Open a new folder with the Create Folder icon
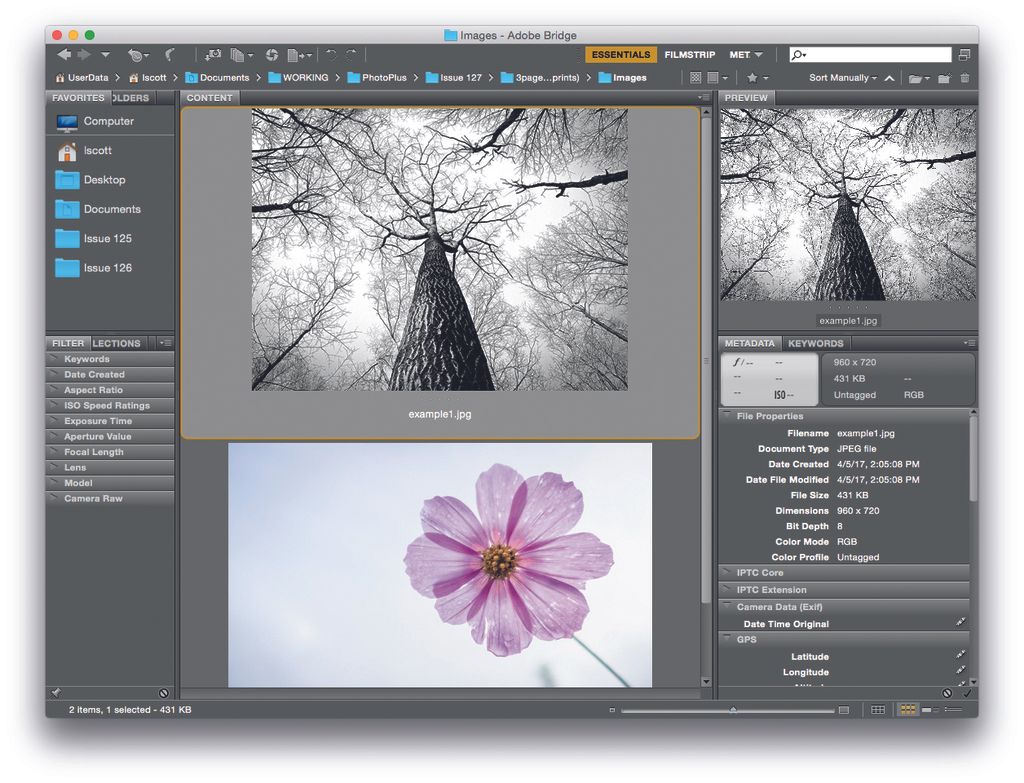1024x783 pixels. click(x=943, y=78)
